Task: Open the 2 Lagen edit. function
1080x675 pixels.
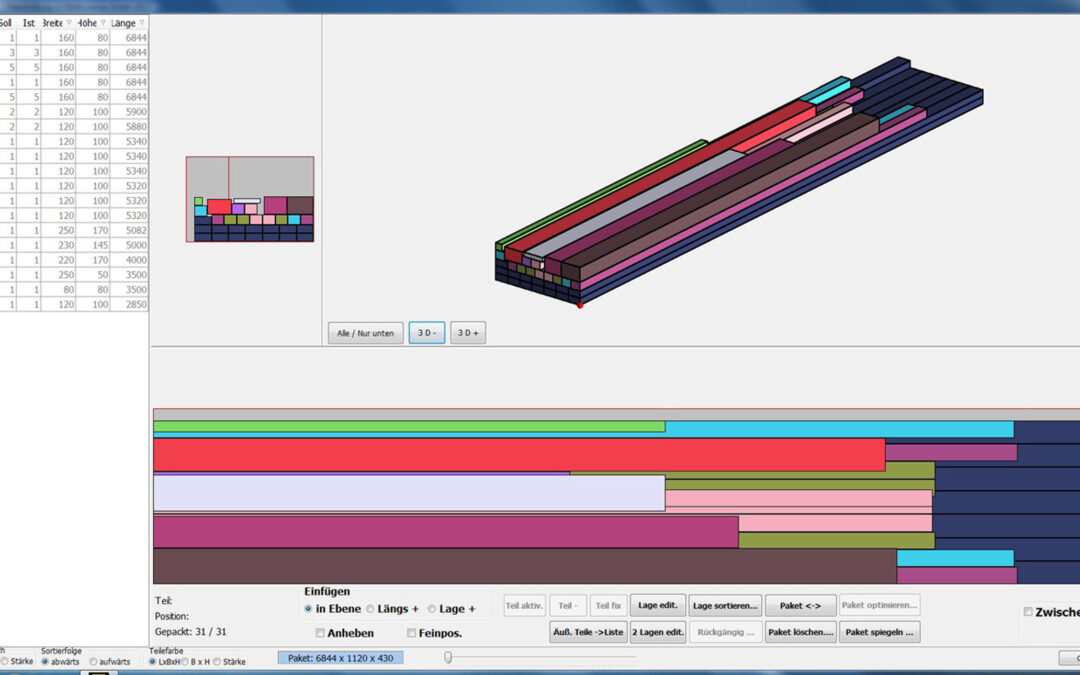Action: (657, 632)
